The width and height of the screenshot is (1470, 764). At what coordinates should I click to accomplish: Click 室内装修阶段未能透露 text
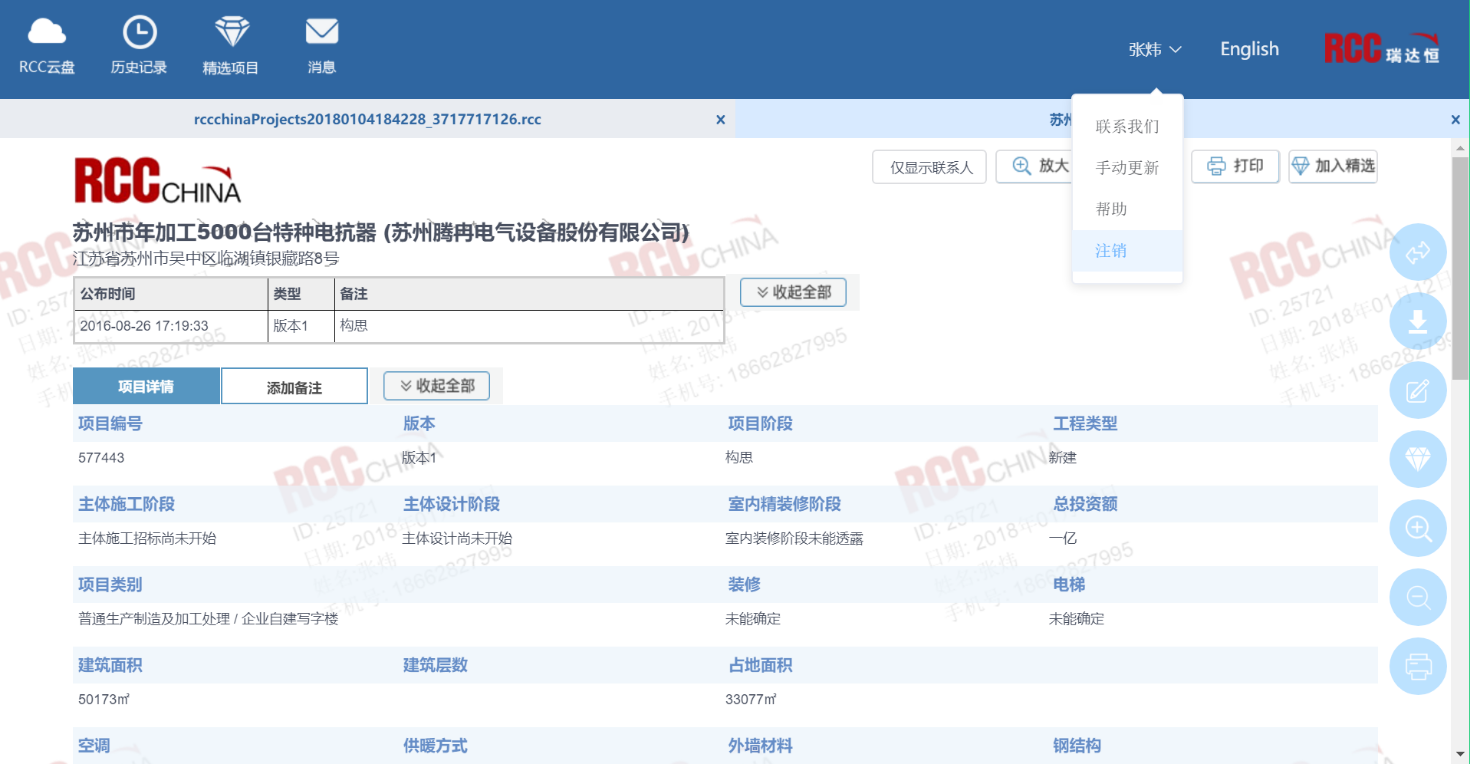794,538
